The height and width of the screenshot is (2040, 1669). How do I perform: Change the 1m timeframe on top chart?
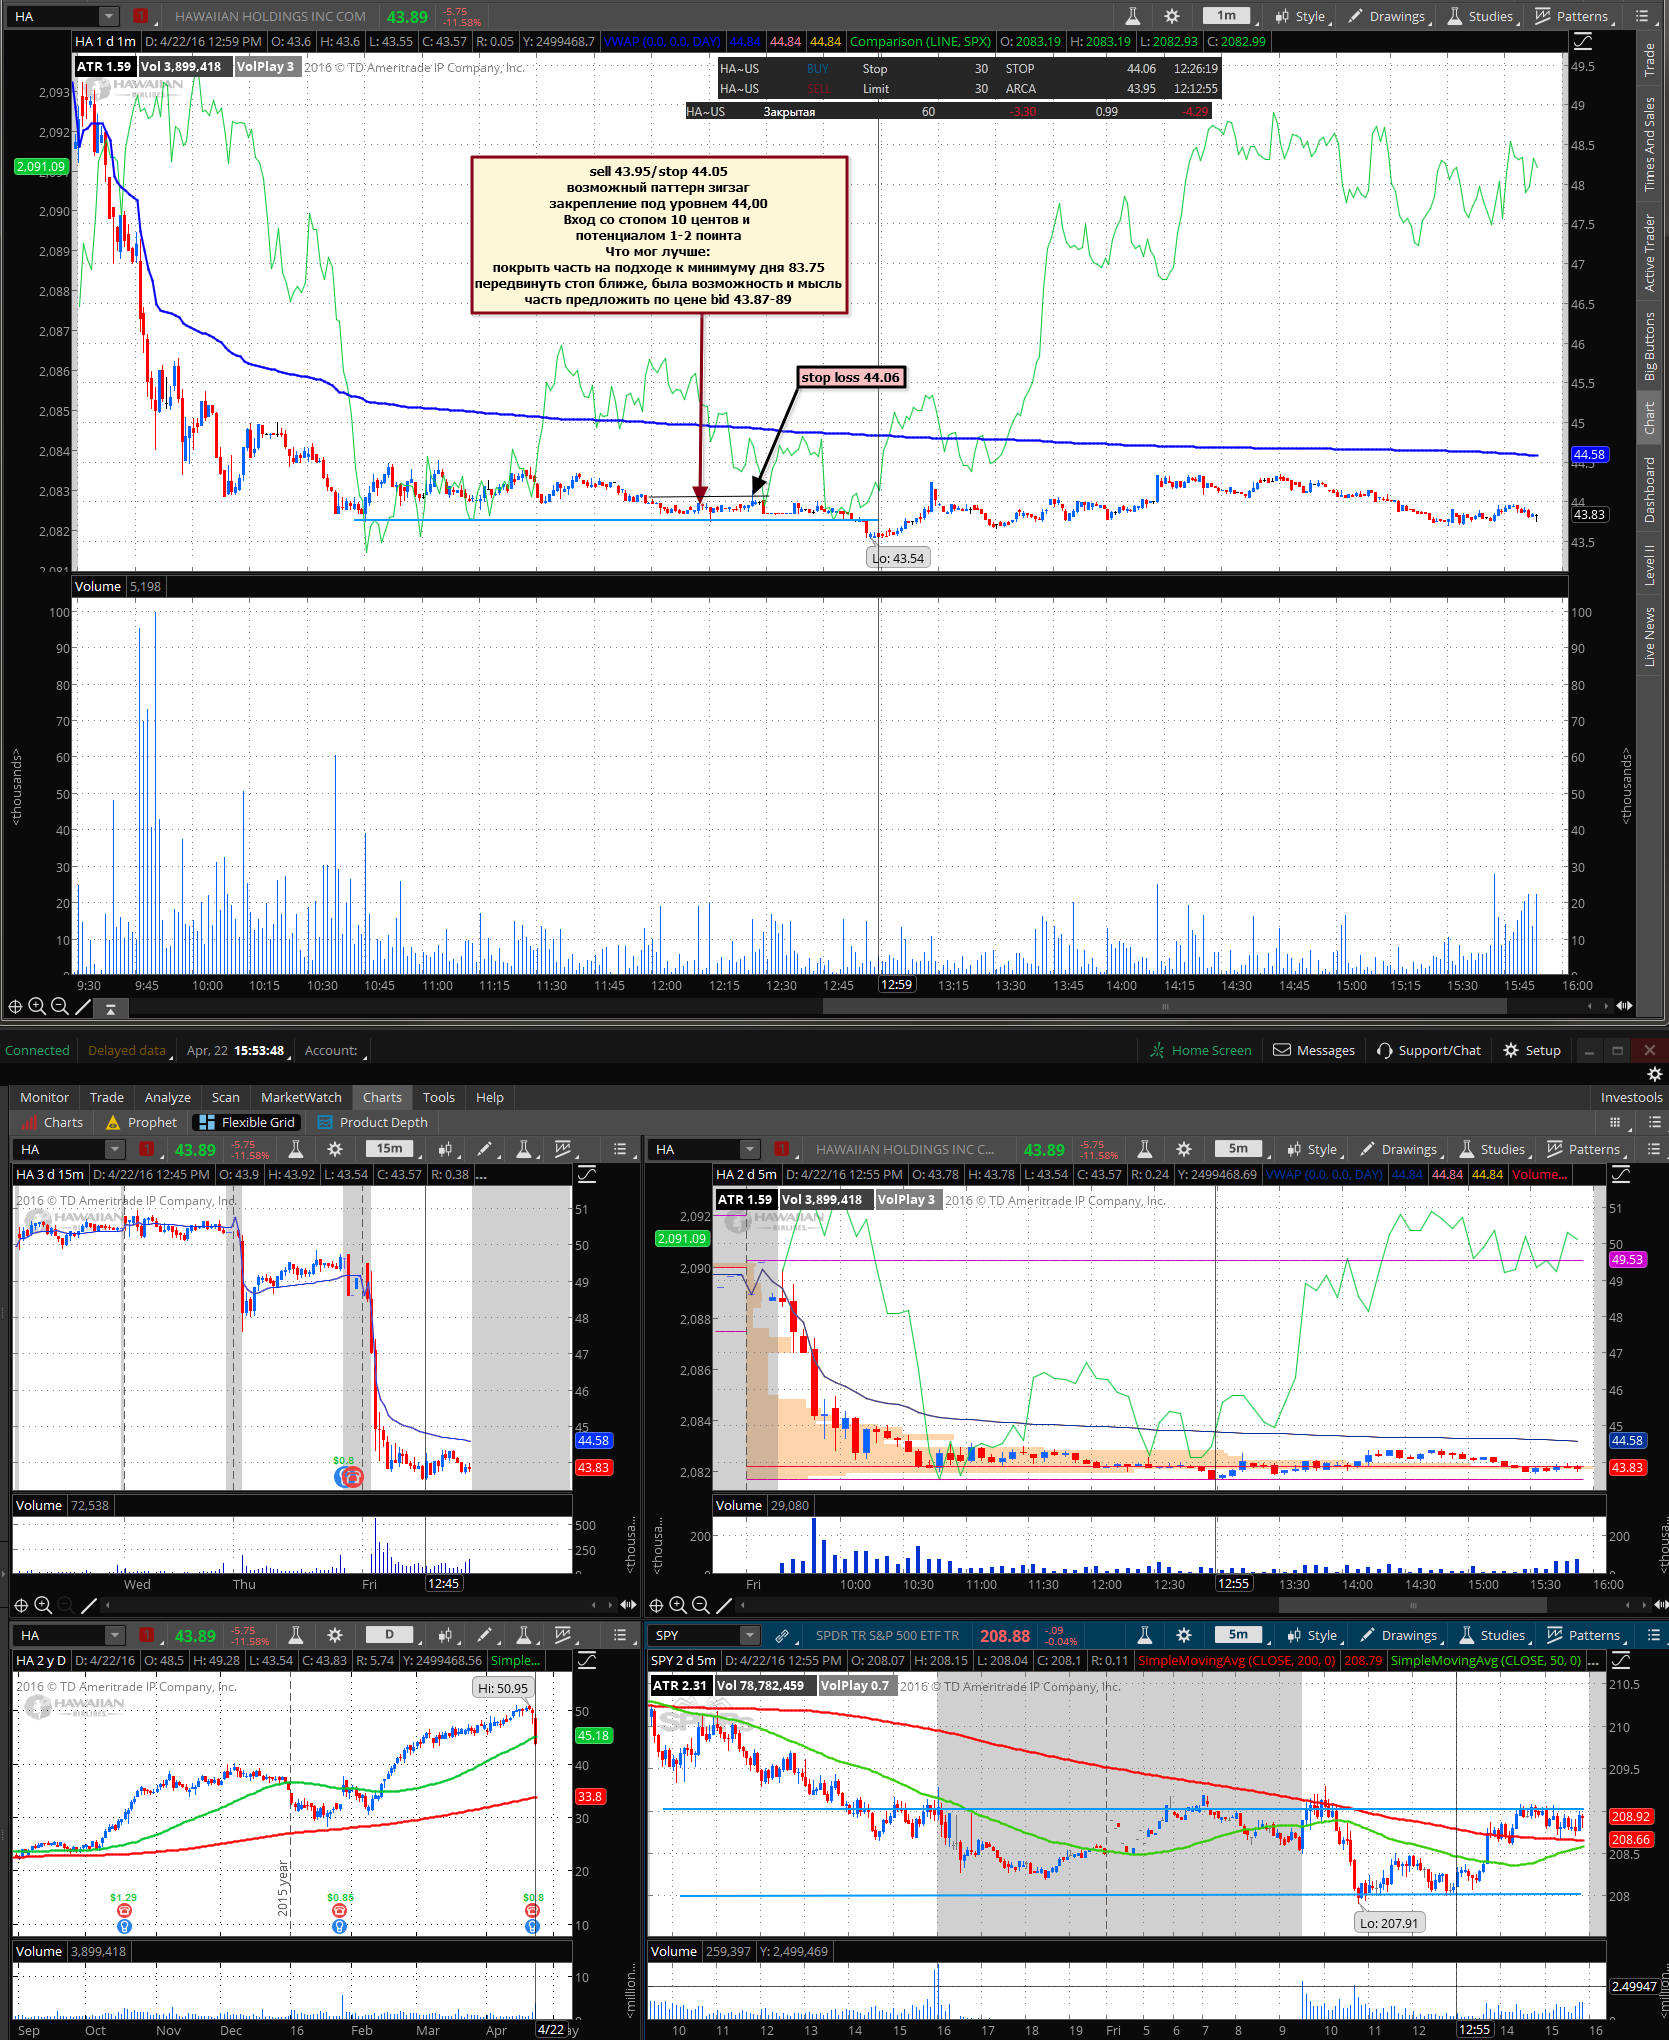1226,16
